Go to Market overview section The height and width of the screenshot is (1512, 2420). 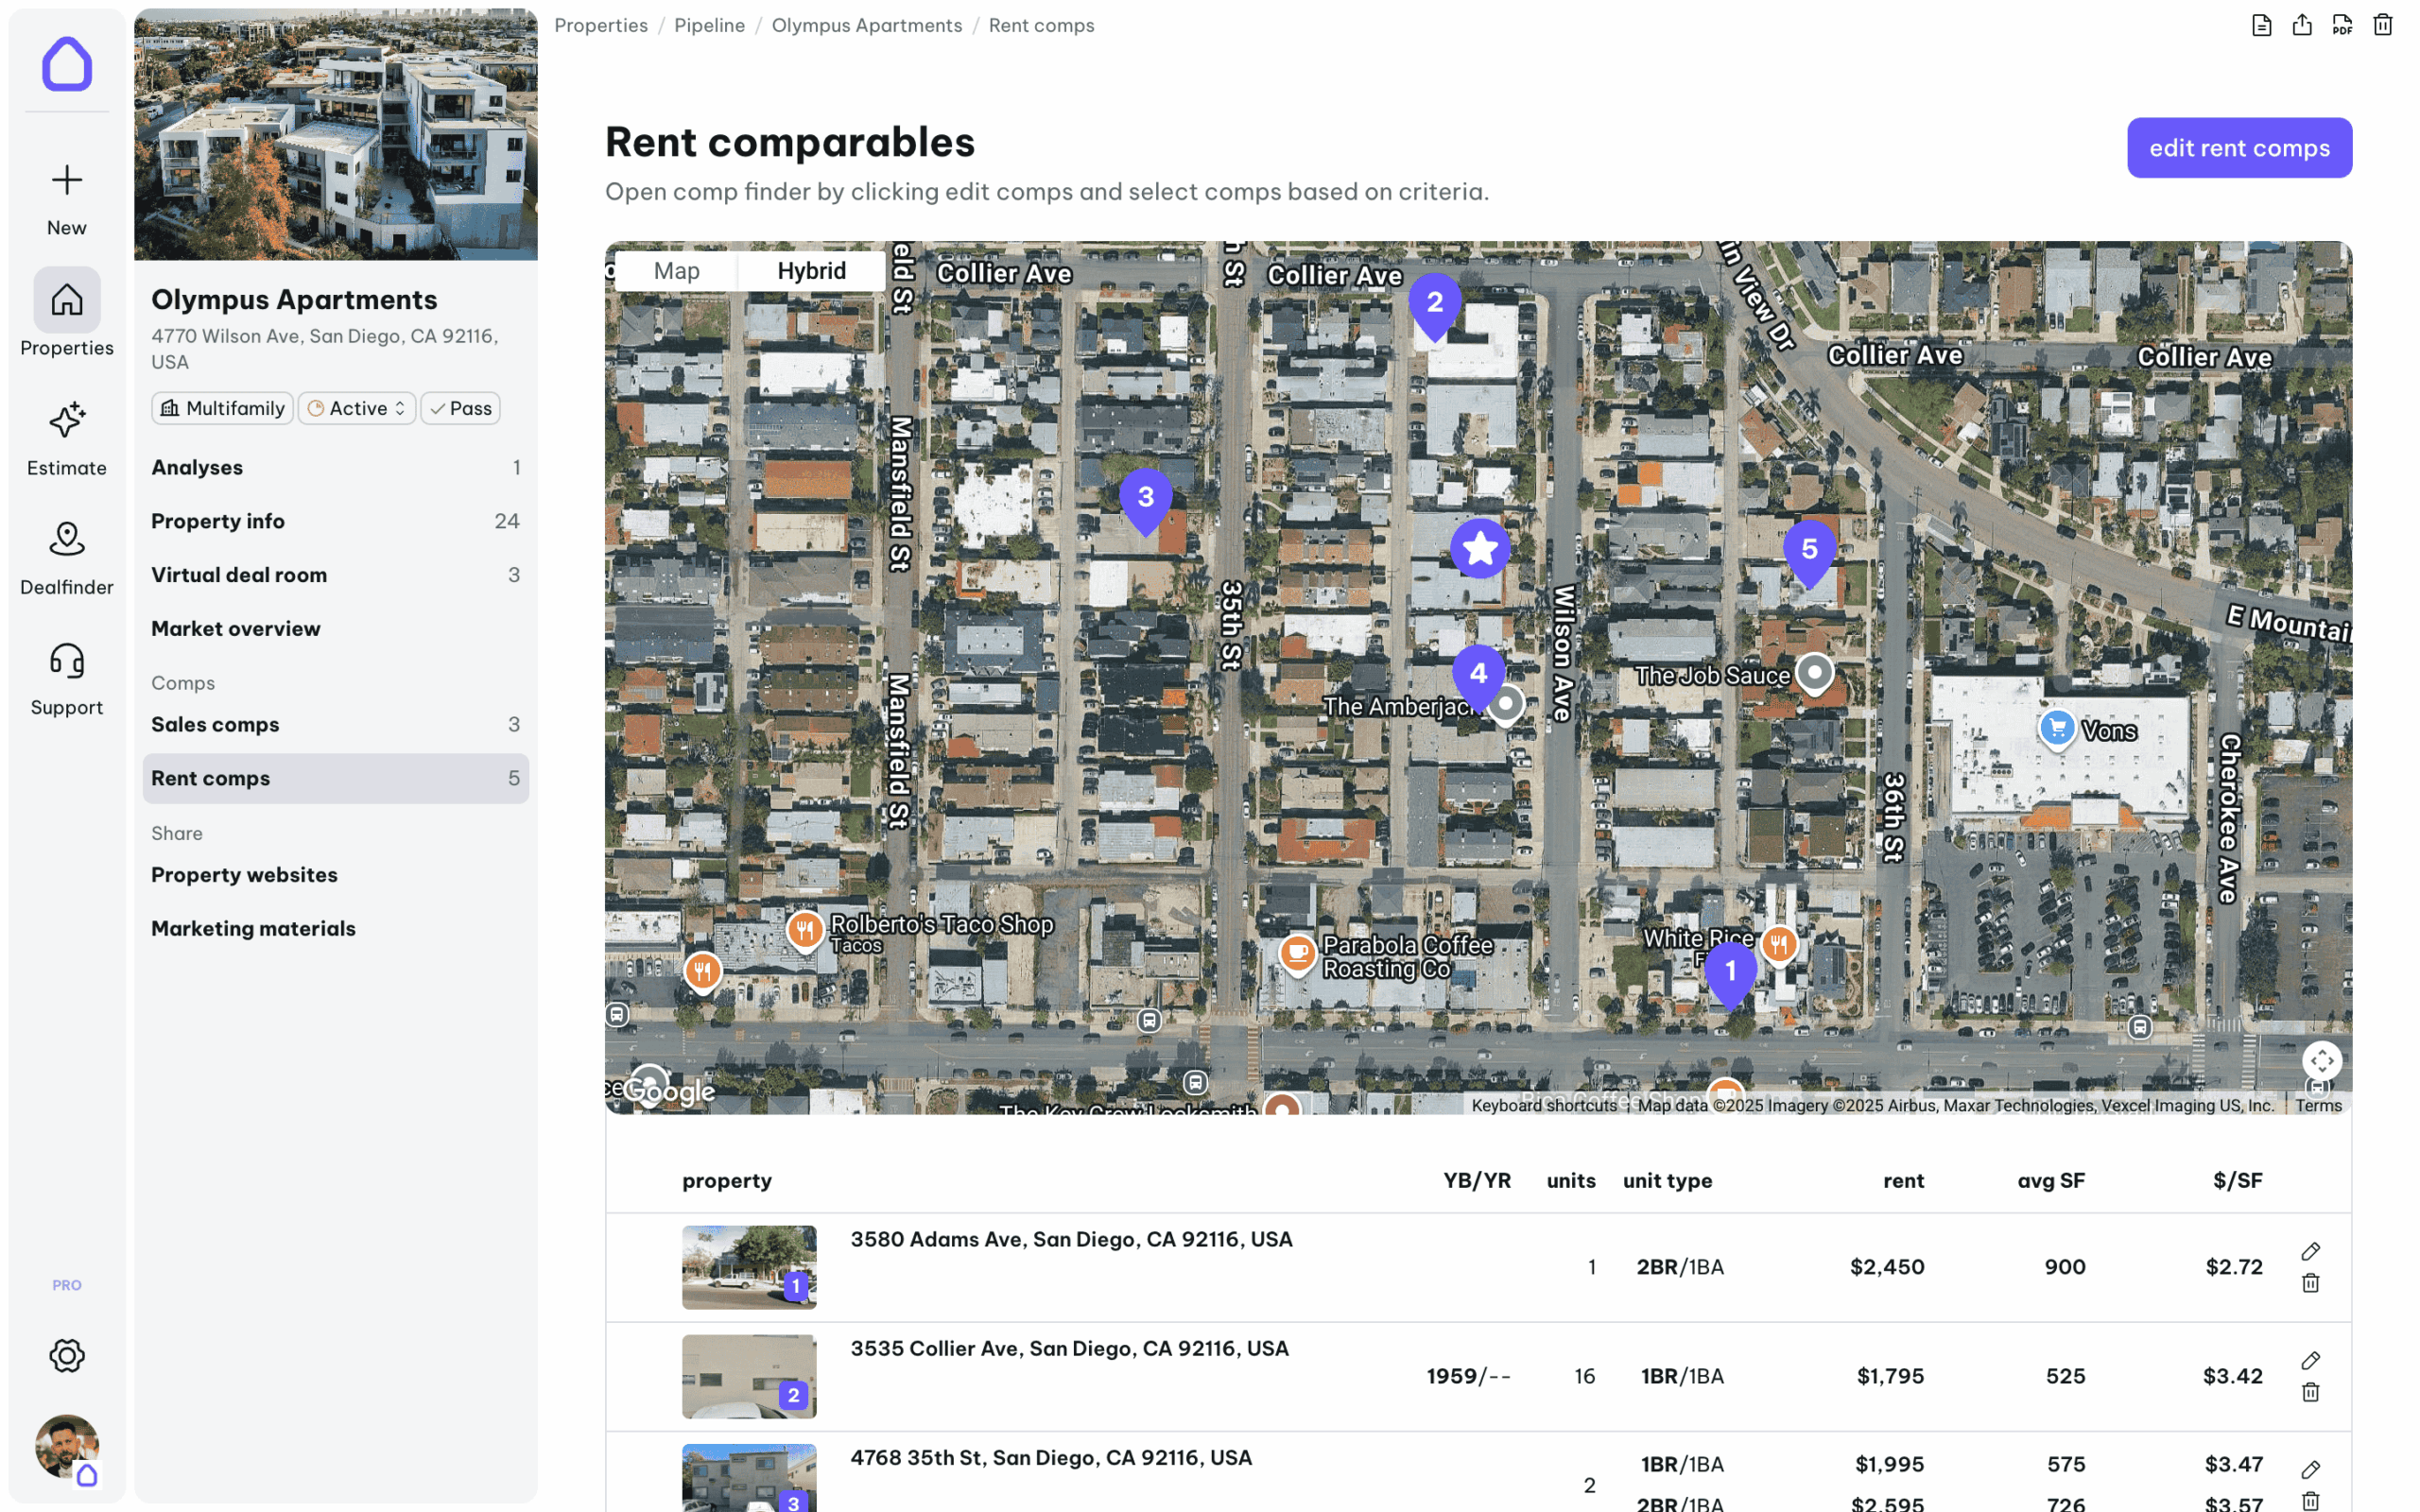(x=236, y=628)
